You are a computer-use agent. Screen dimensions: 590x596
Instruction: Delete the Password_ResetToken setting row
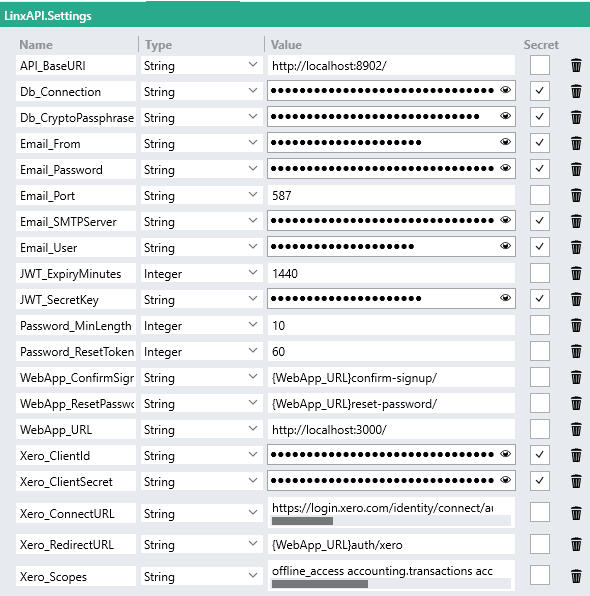tap(576, 351)
